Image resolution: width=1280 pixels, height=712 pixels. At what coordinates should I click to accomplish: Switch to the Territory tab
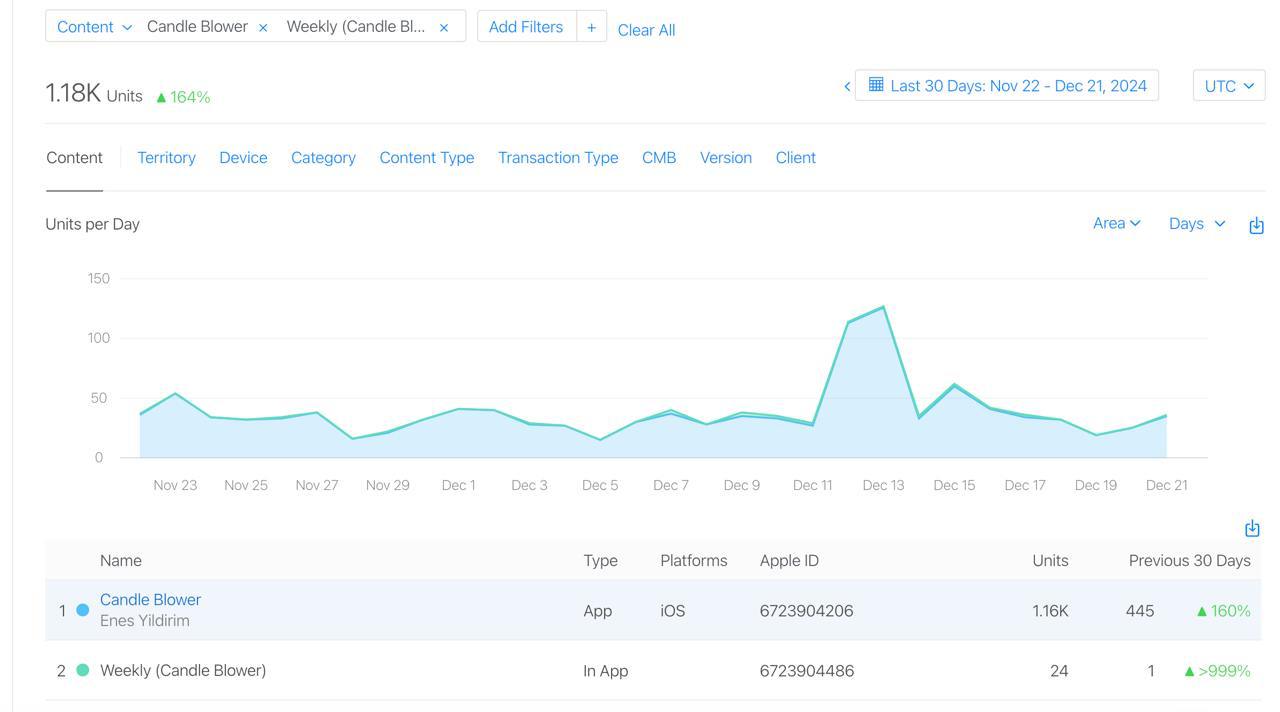click(166, 158)
